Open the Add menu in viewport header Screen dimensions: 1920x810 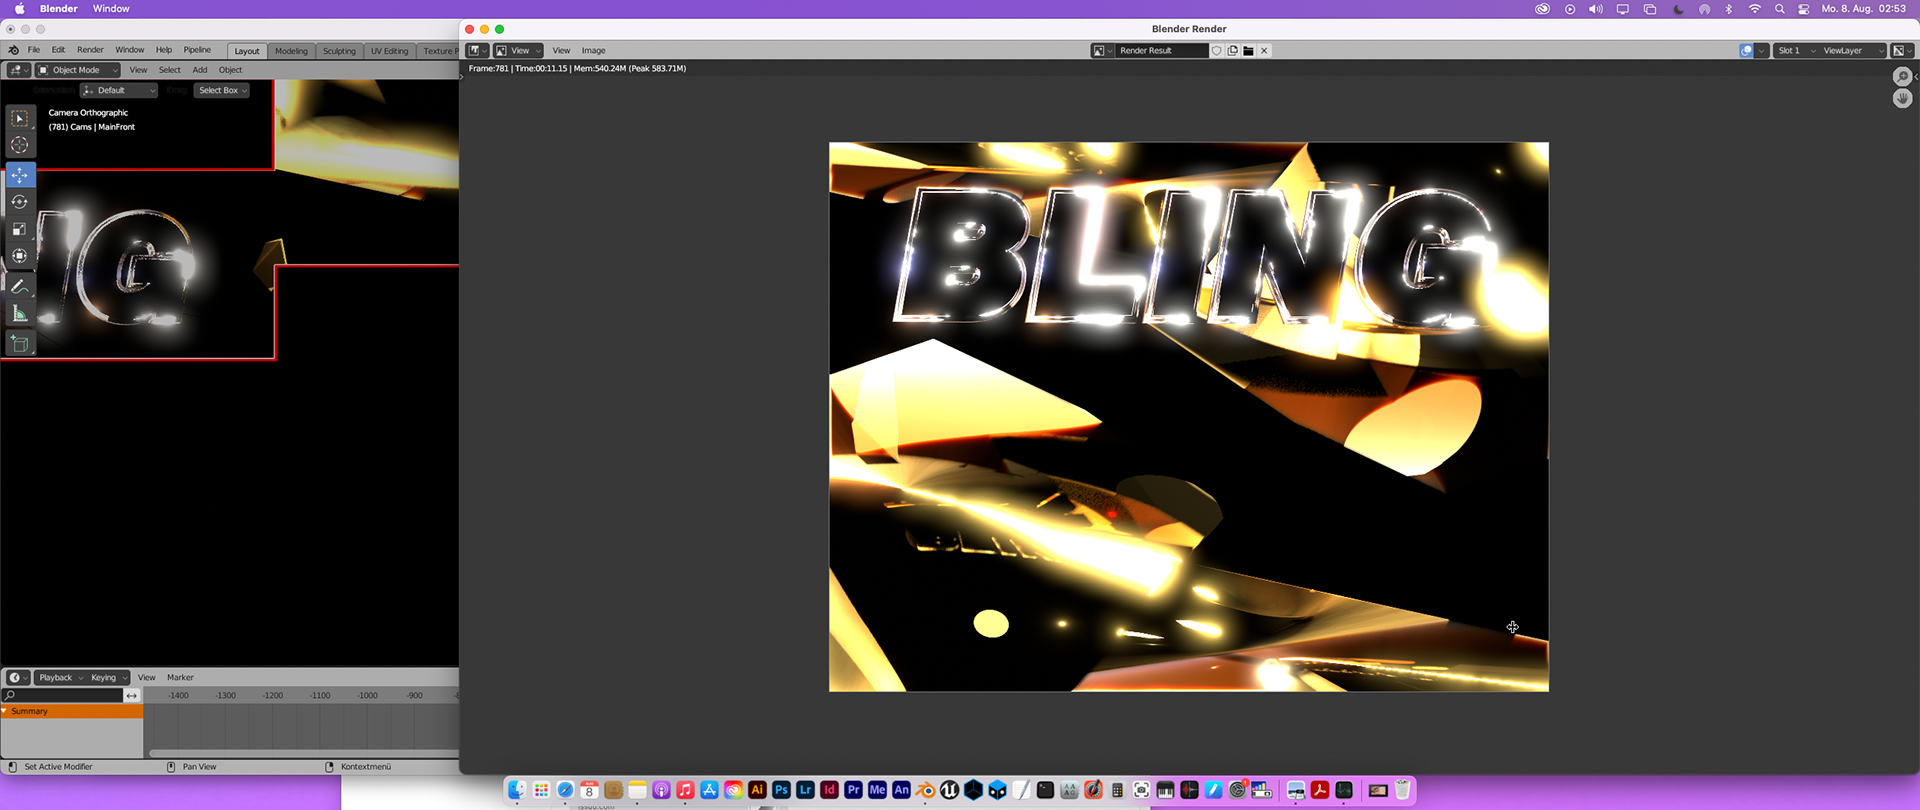click(x=200, y=70)
